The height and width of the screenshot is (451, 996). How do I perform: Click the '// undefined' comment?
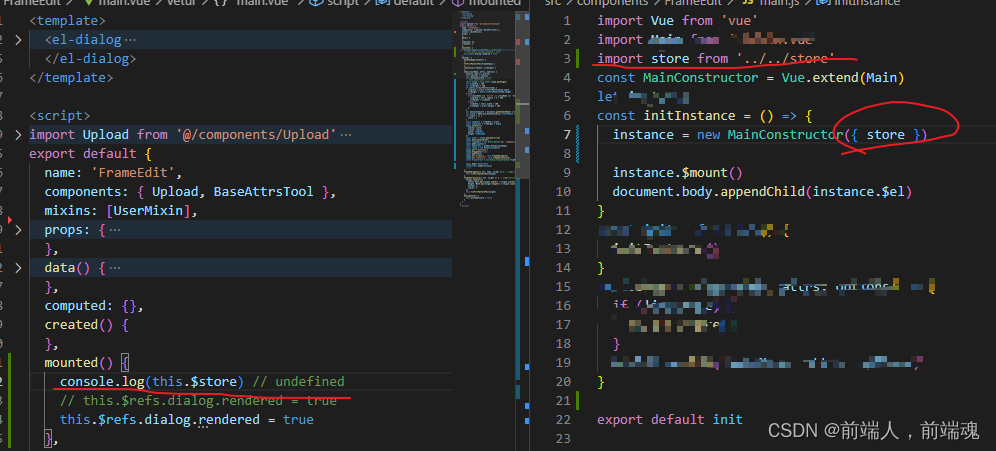(299, 382)
